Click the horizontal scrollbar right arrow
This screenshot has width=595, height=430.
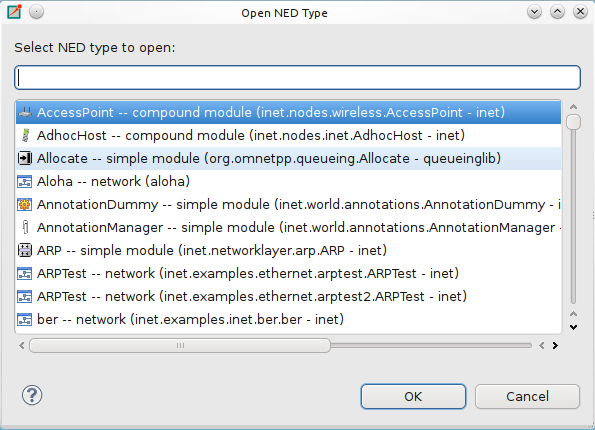click(x=555, y=345)
